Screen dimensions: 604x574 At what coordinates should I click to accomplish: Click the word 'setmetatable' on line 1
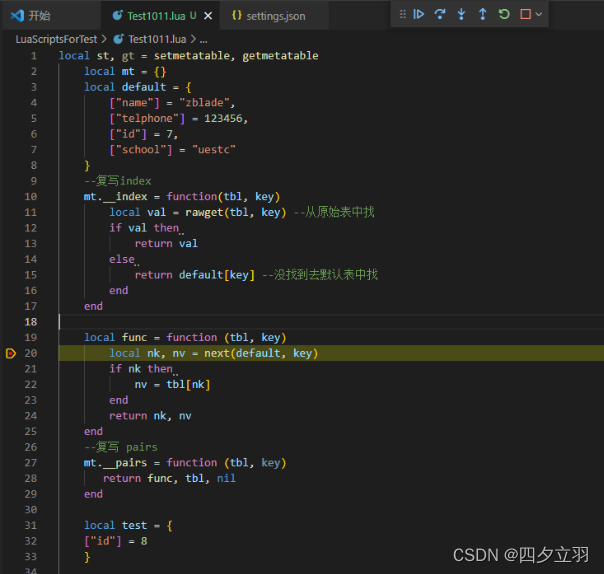click(x=192, y=56)
